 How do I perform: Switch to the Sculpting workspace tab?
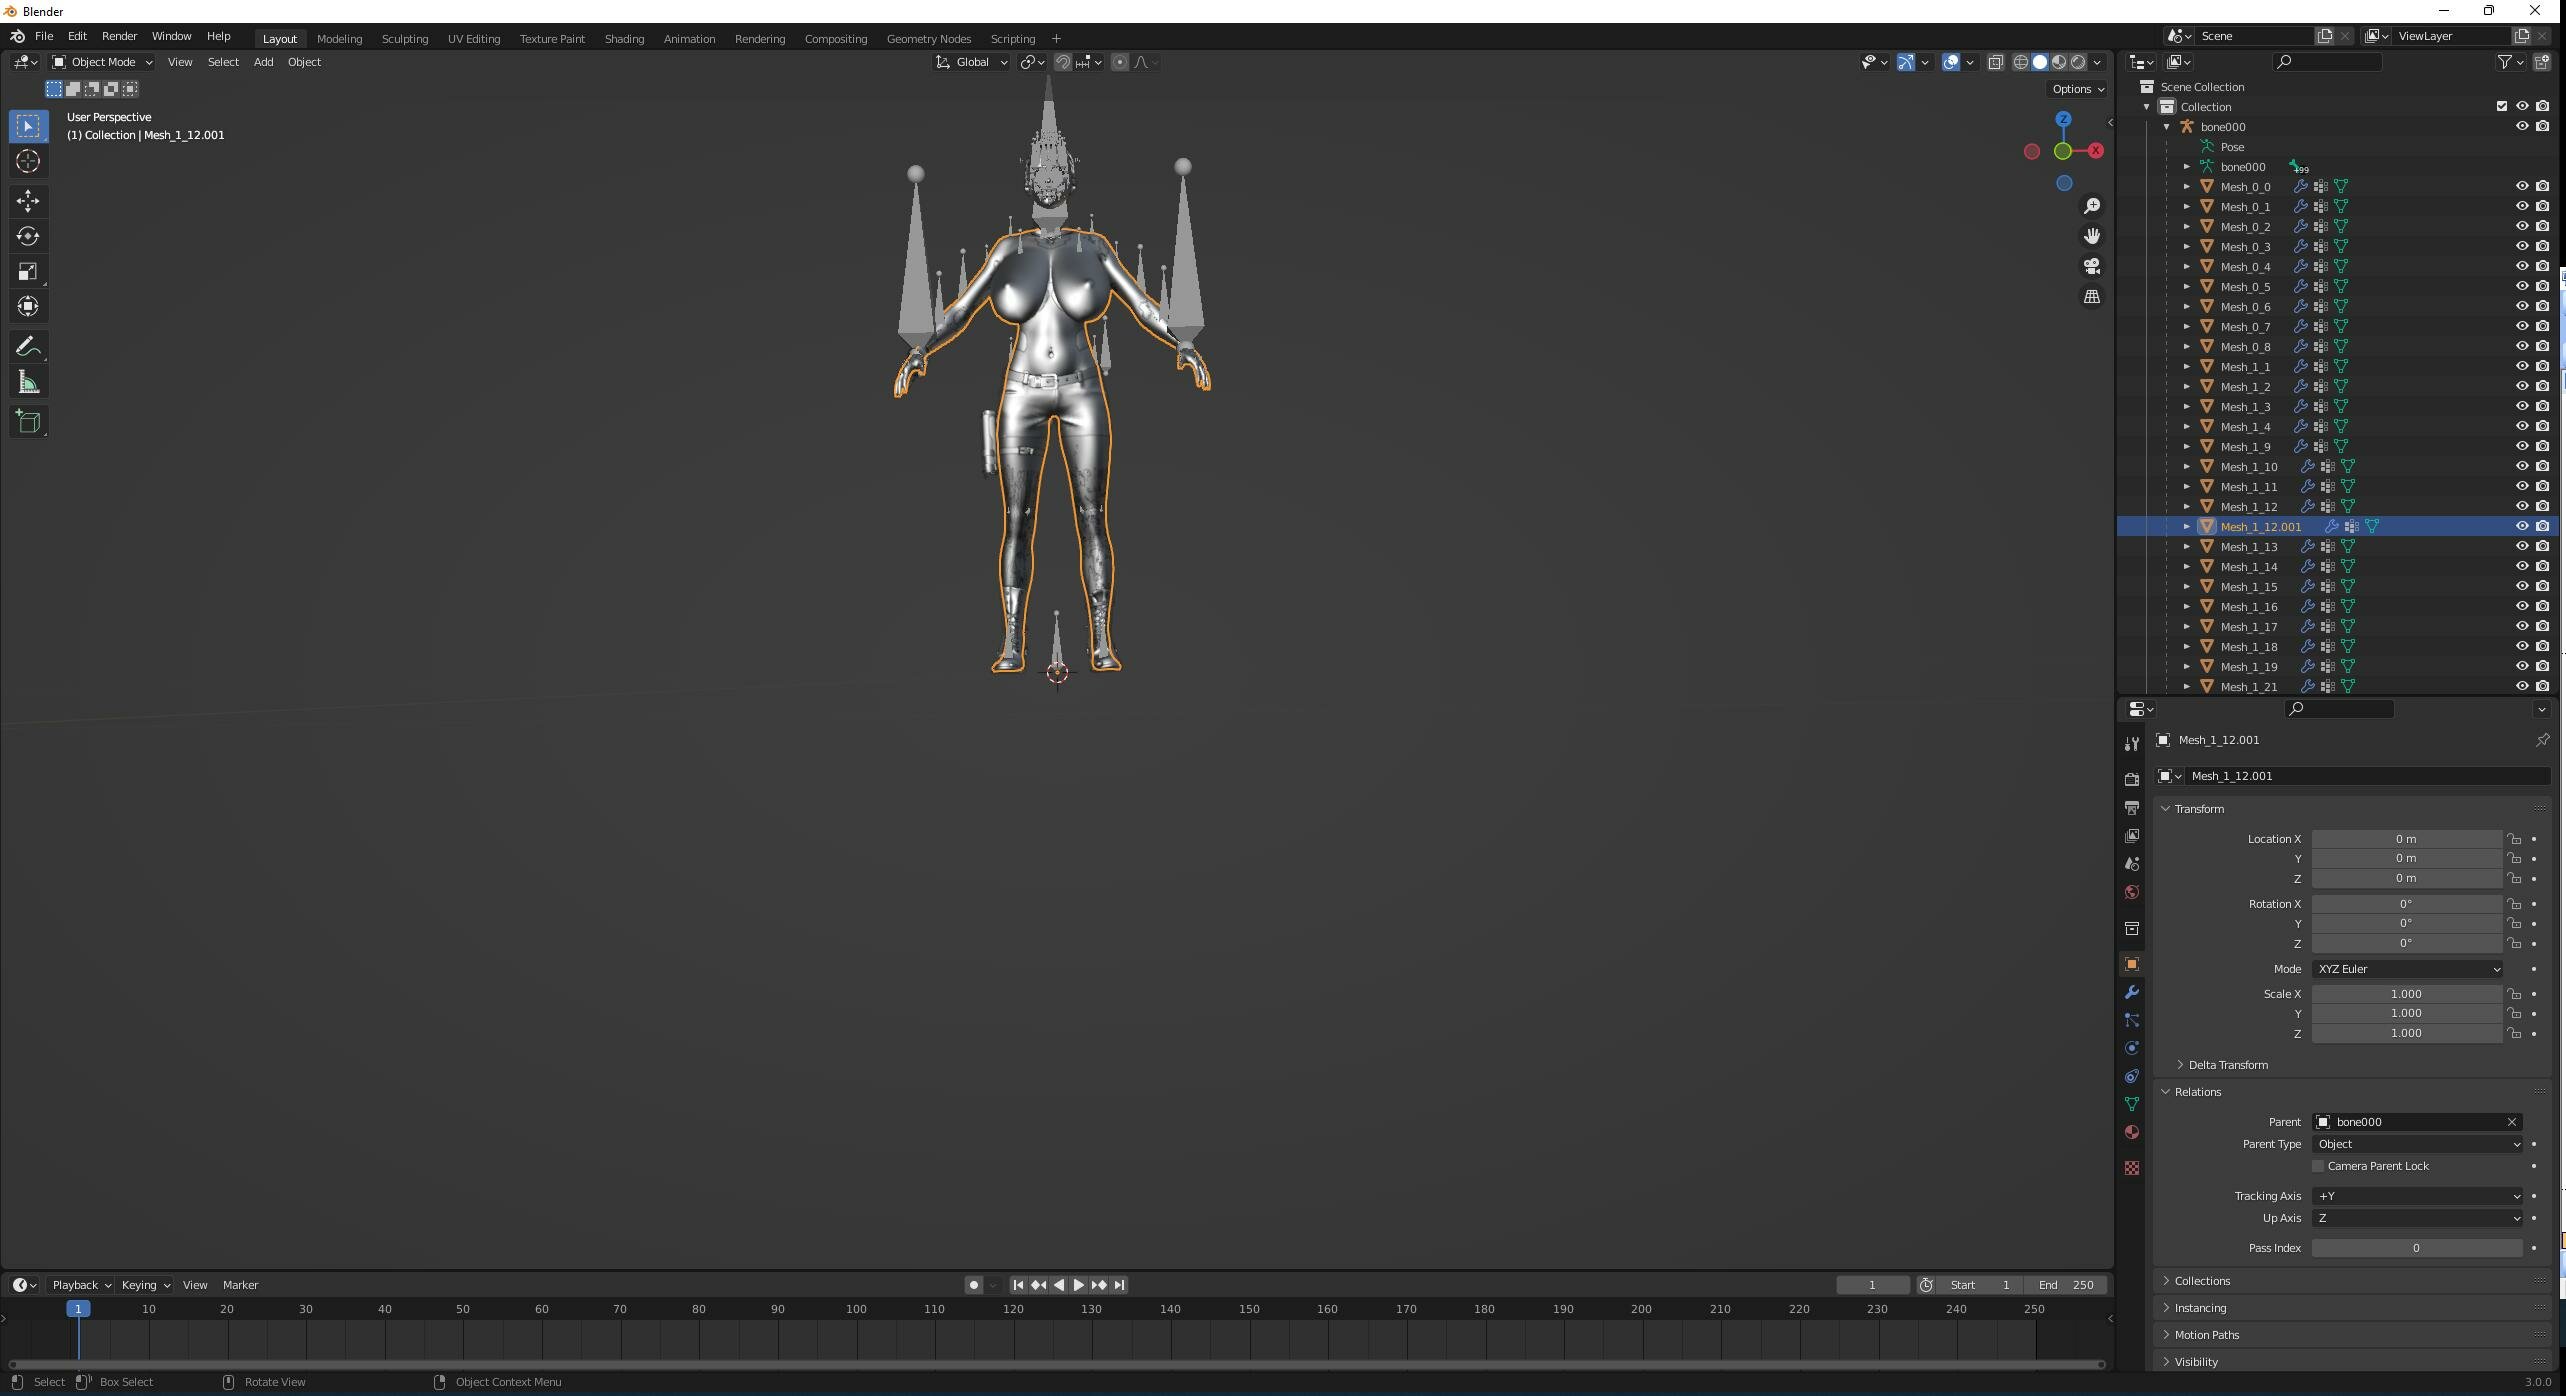click(405, 38)
